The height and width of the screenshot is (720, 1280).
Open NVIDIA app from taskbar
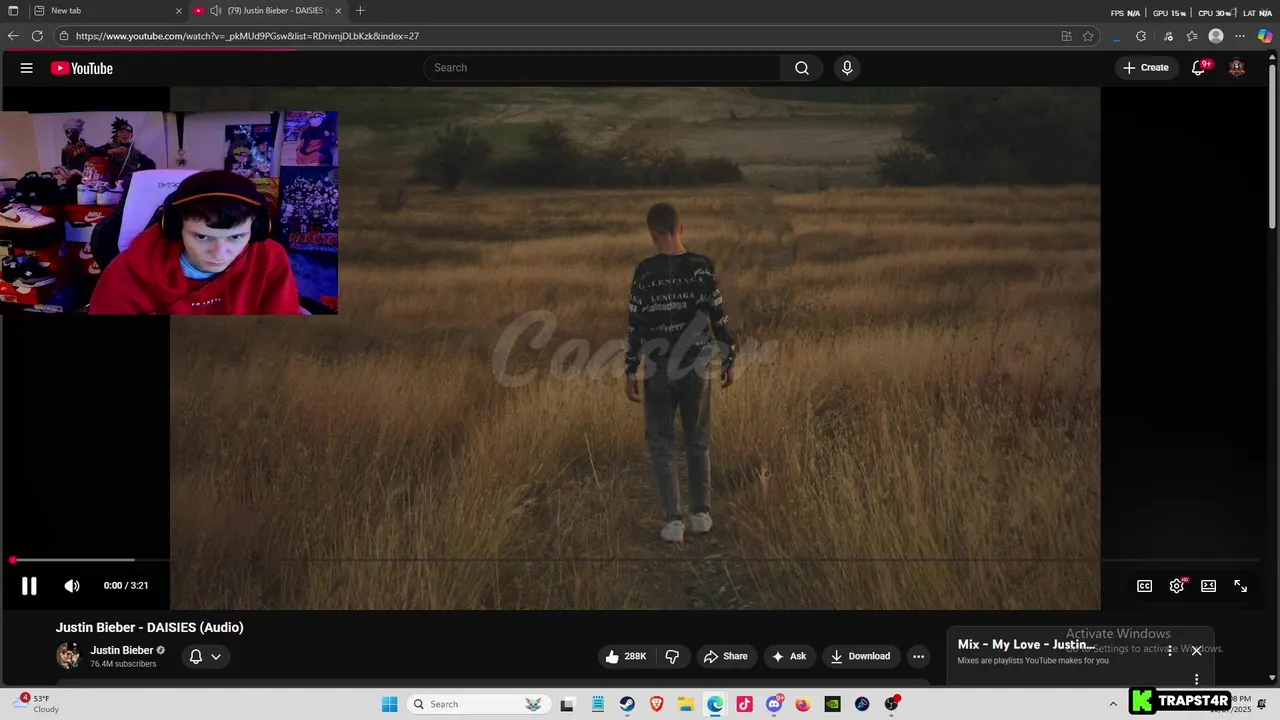coord(832,704)
